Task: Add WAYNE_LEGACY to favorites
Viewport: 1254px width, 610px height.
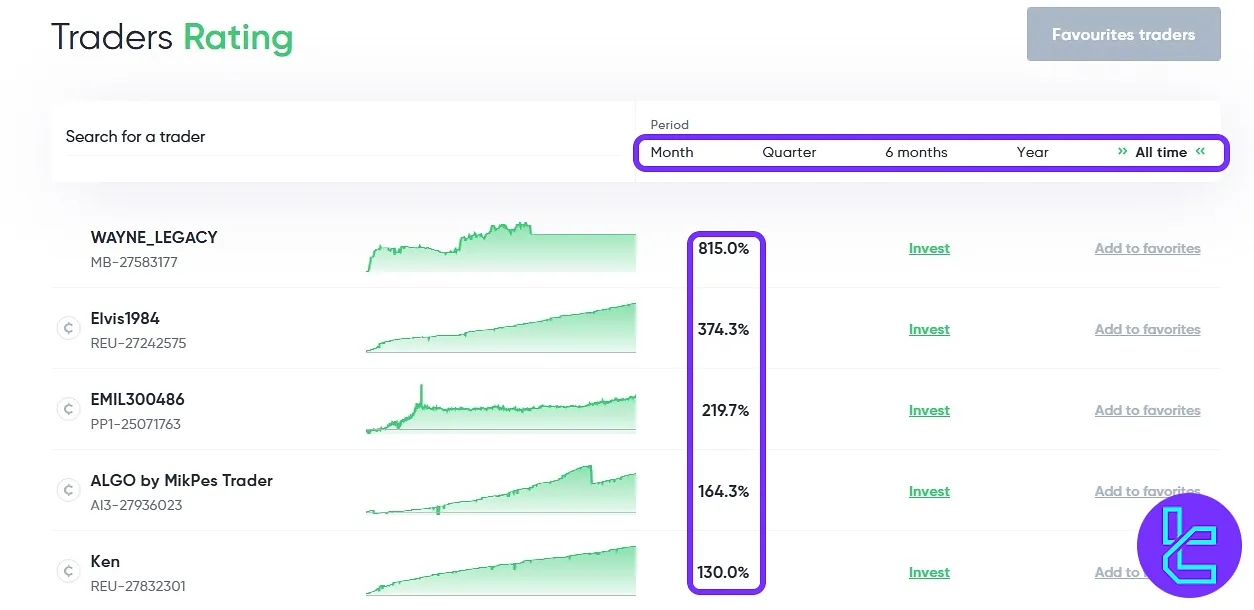Action: pos(1147,248)
